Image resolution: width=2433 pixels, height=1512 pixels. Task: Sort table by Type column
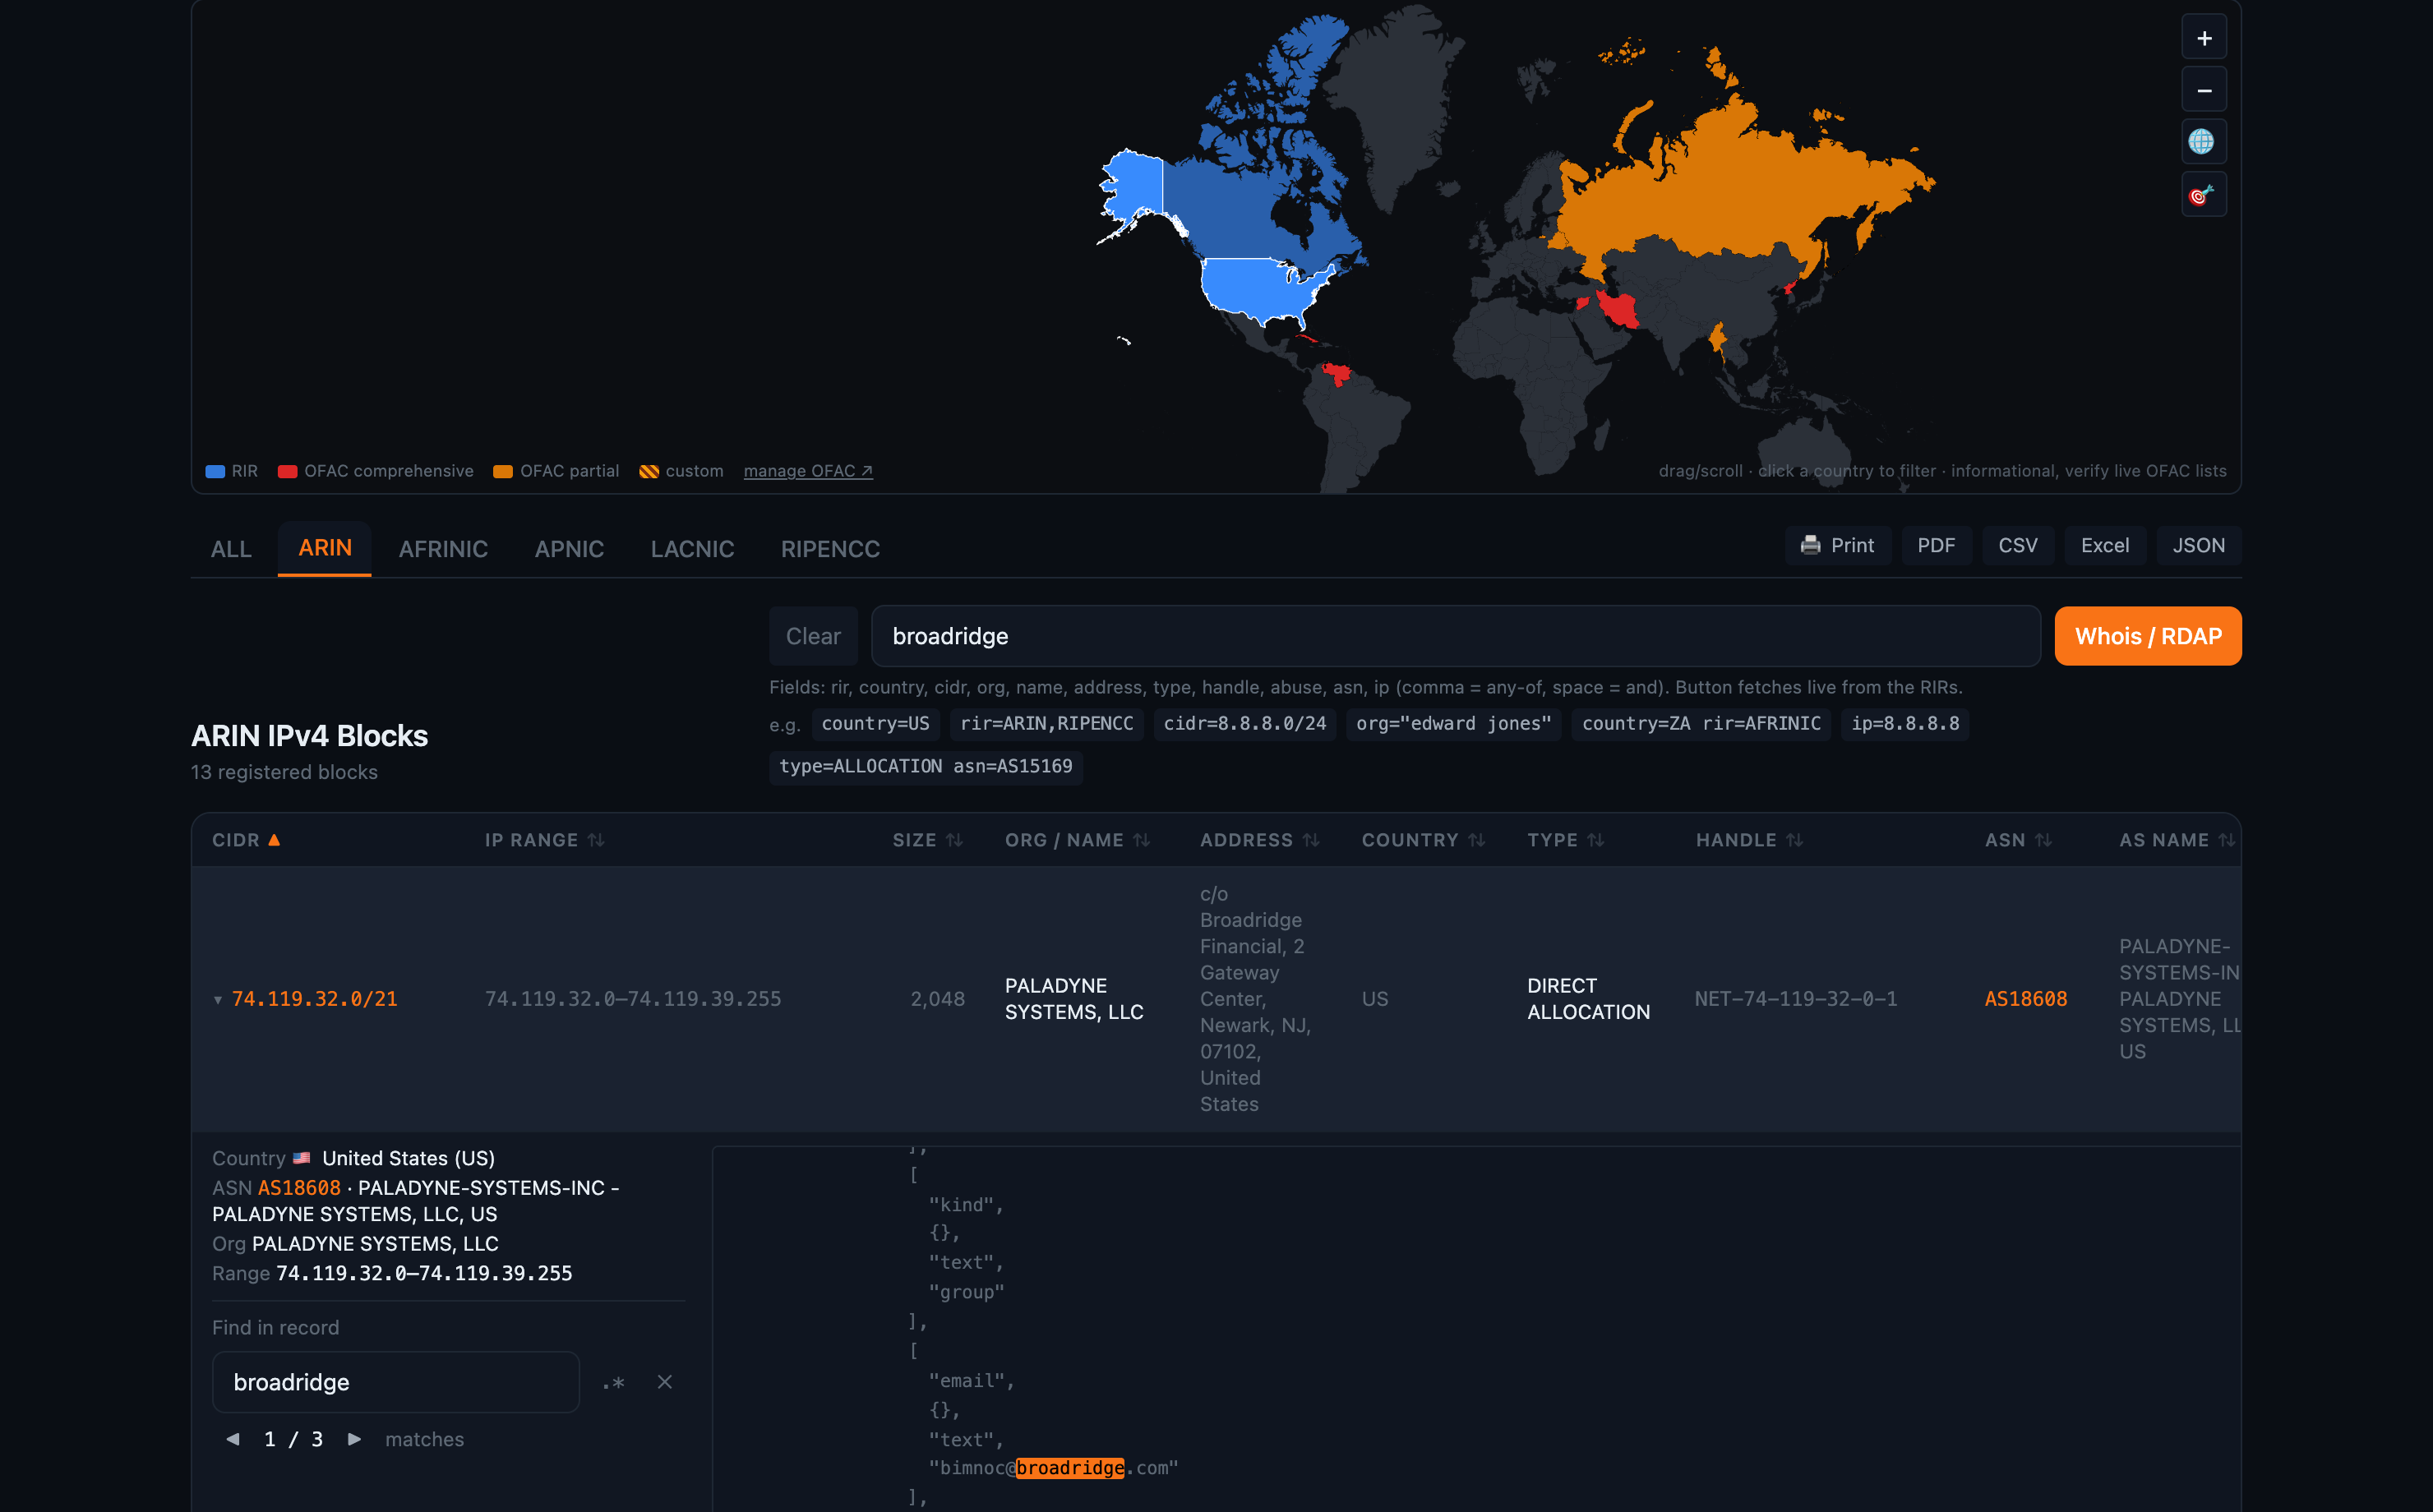pyautogui.click(x=1565, y=840)
